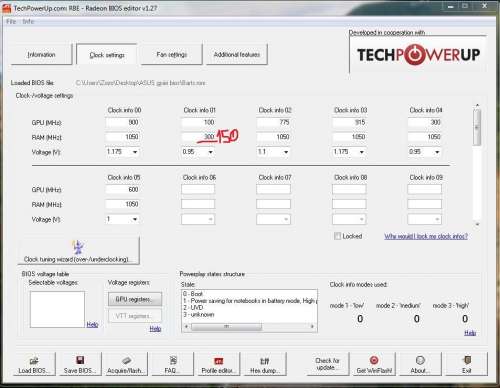The image size is (500, 388).
Task: Click the Powerplay state list horizontal scrollbar
Action: pyautogui.click(x=249, y=326)
